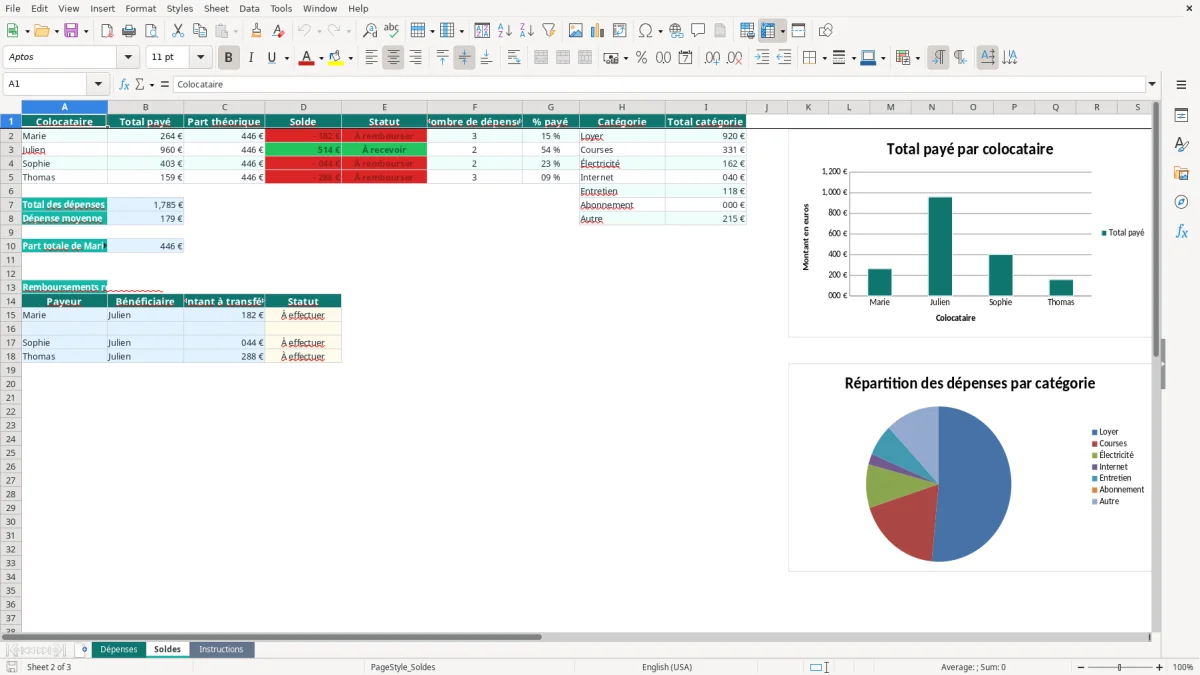This screenshot has width=1200, height=675.
Task: Click the Save document icon
Action: [71, 31]
